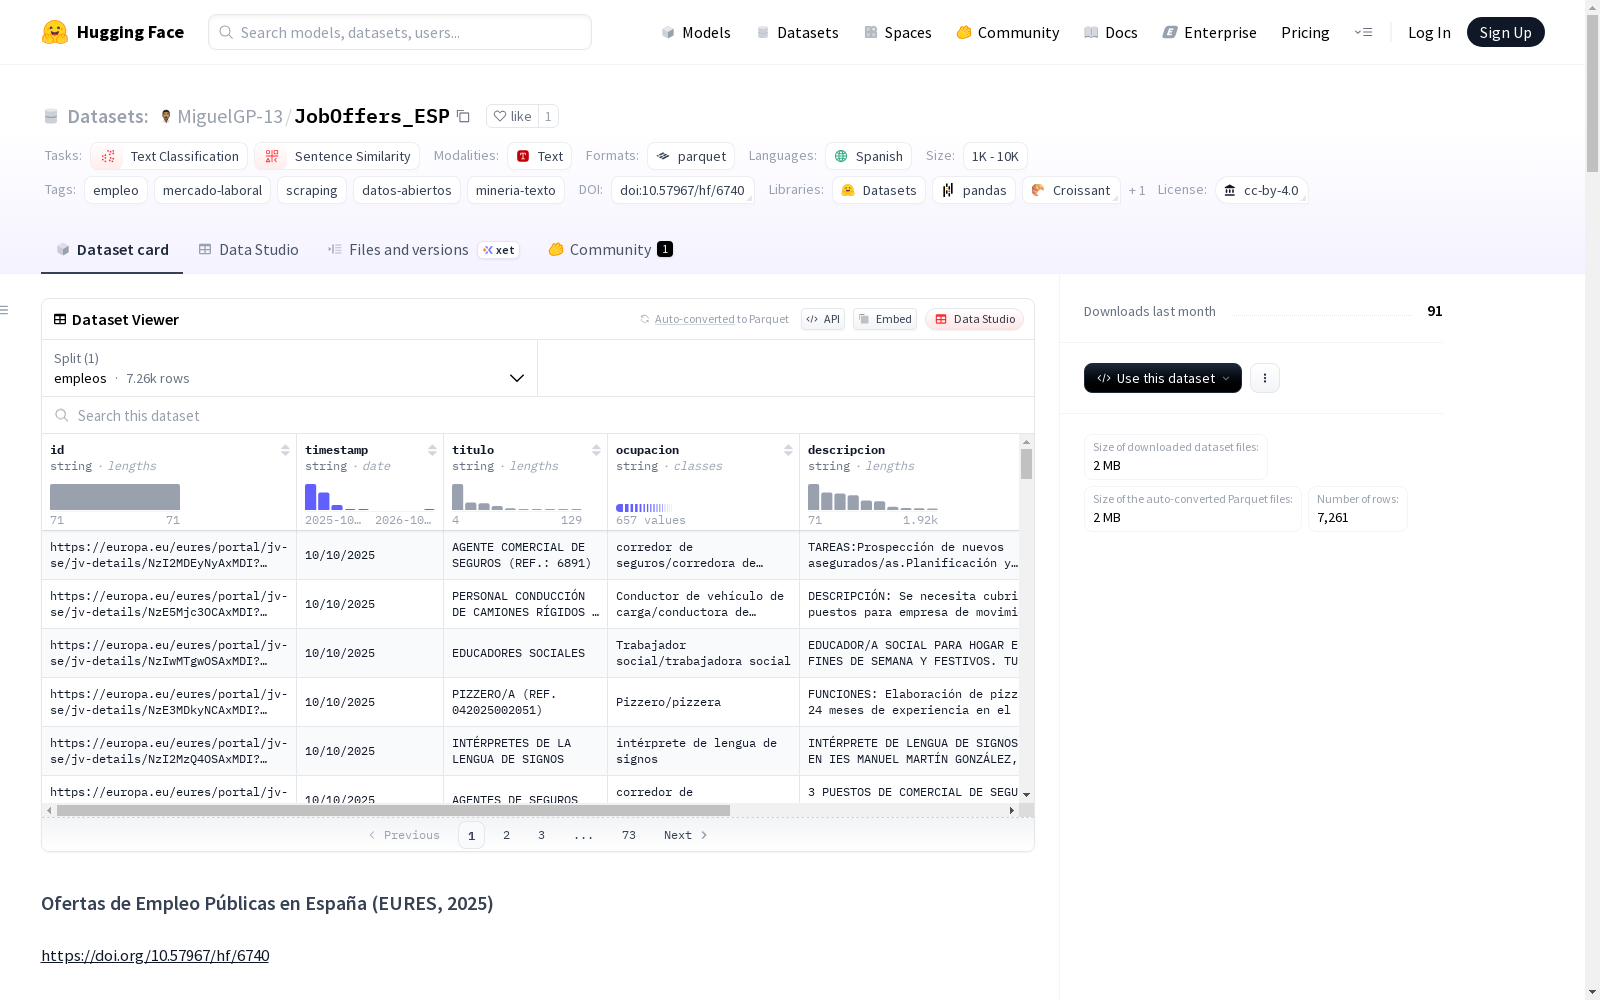Expand the Use this dataset dropdown
This screenshot has height=1000, width=1600.
pos(1163,378)
